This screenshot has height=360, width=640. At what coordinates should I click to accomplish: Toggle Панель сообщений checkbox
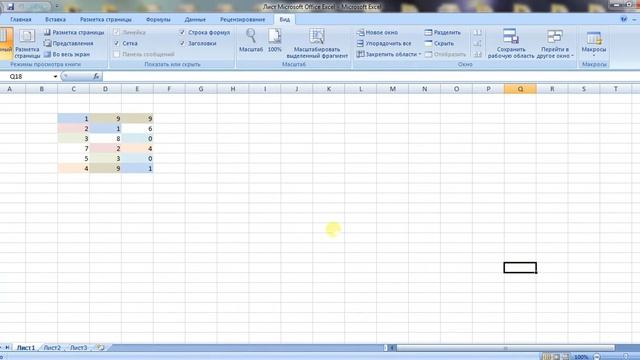(117, 54)
